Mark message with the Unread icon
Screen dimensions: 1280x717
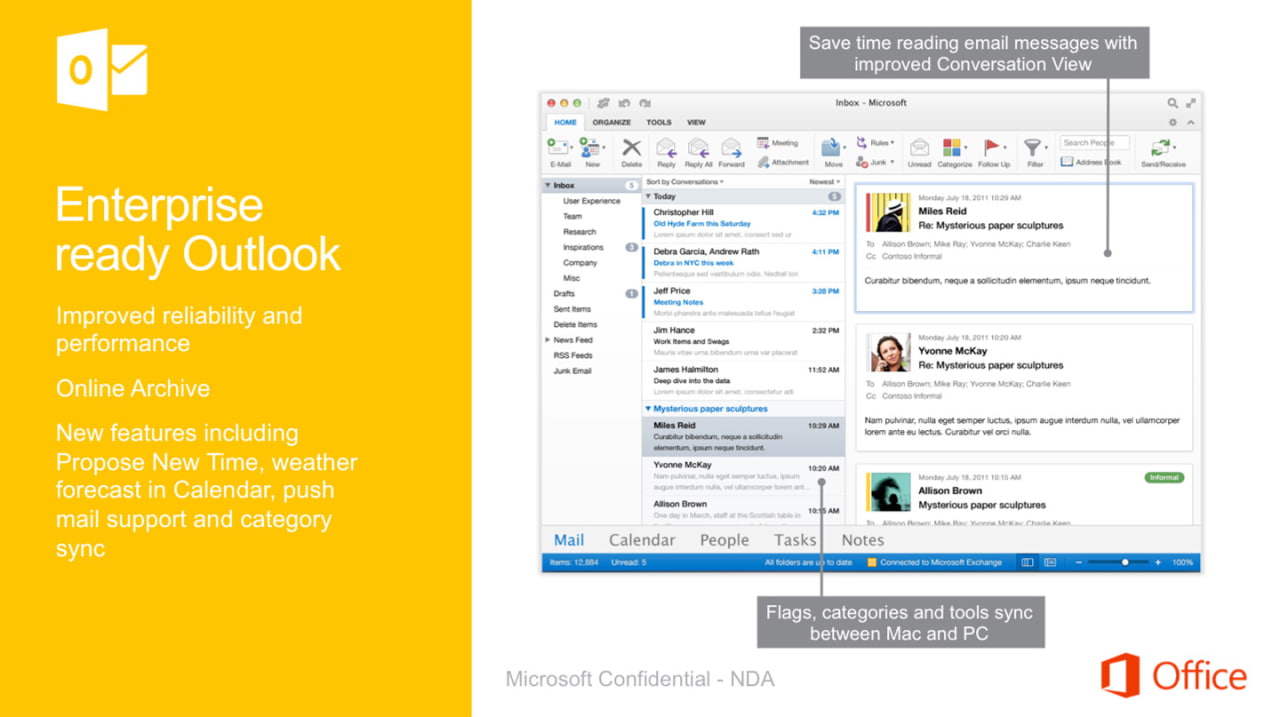pos(919,148)
